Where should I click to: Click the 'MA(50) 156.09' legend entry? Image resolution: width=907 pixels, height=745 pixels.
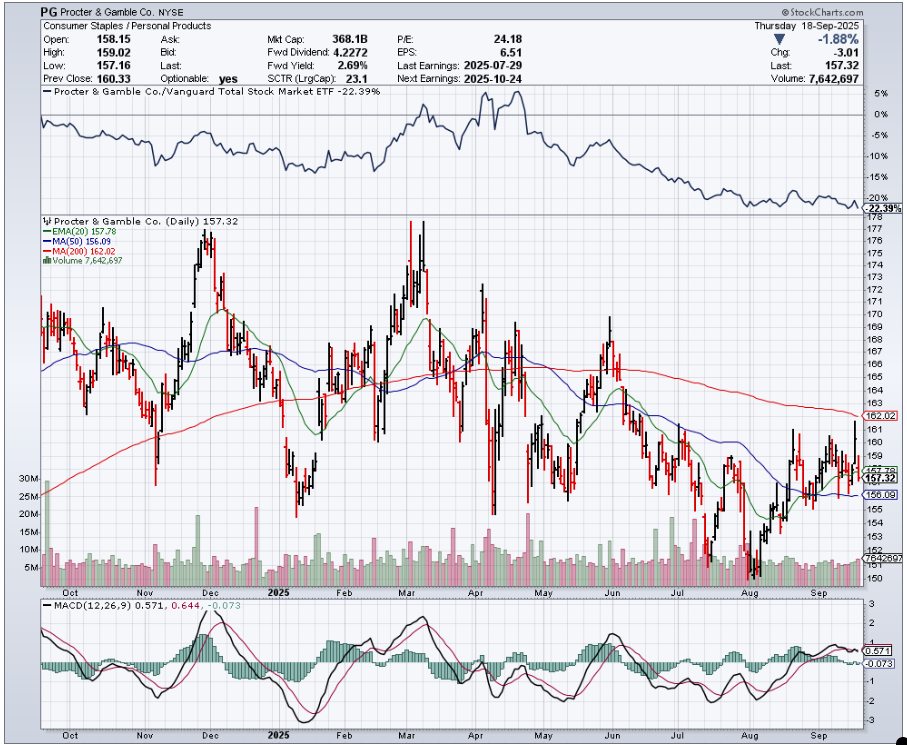[x=82, y=241]
